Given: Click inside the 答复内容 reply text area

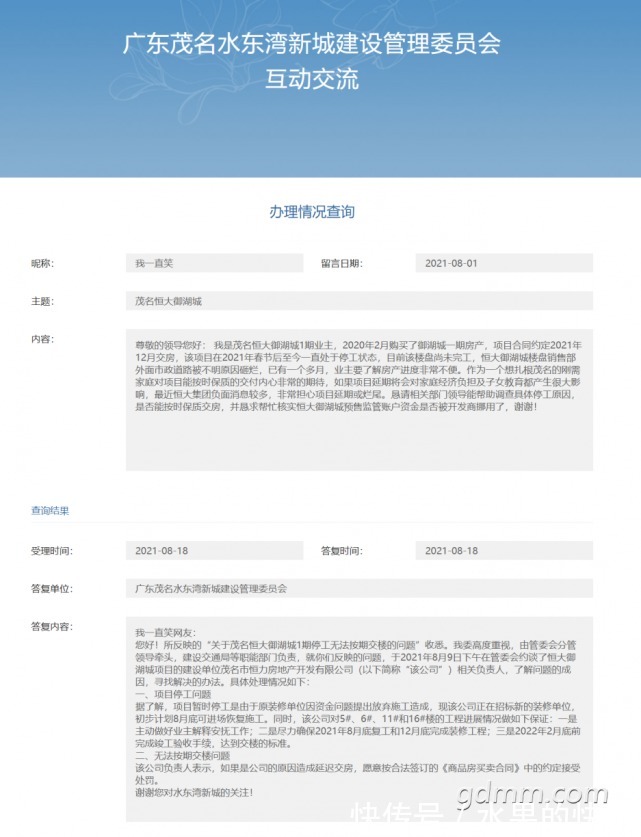Looking at the screenshot, I should click(x=359, y=719).
